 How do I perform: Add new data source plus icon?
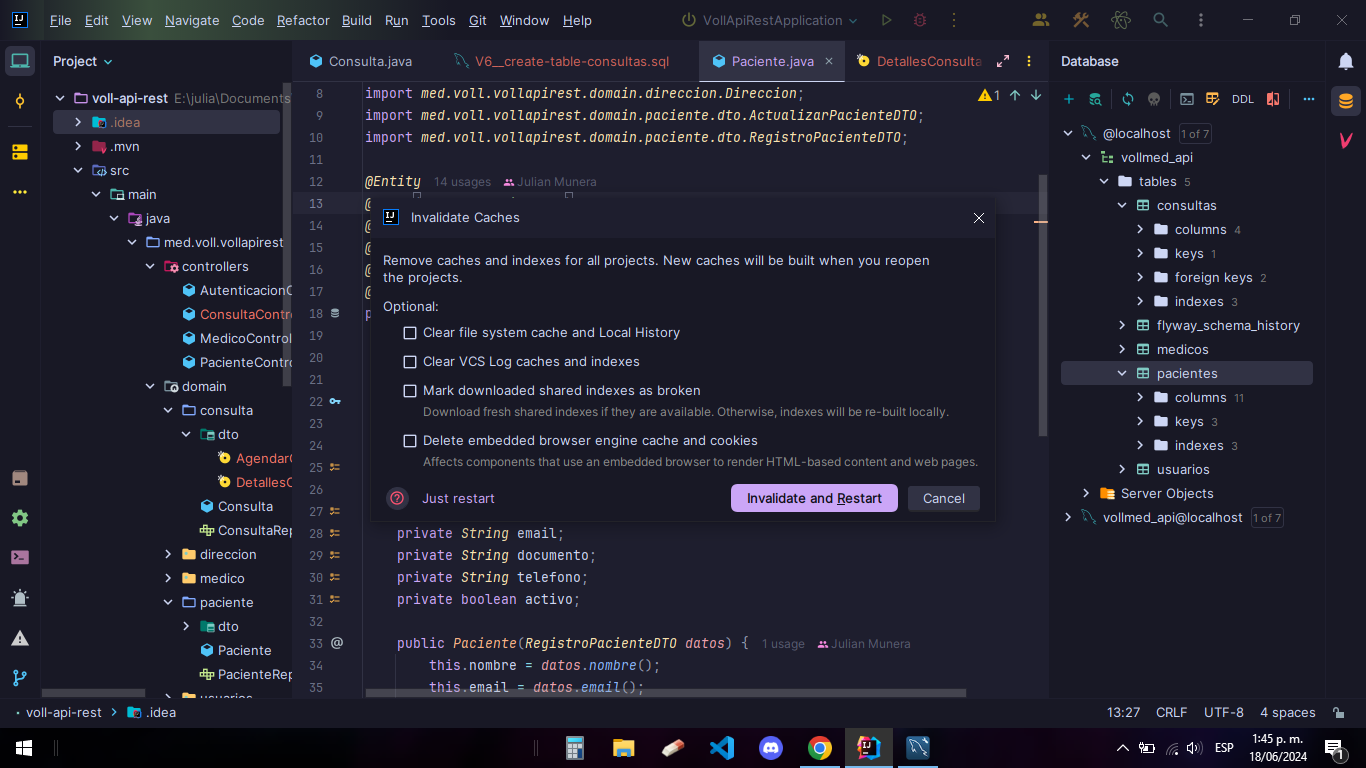point(1069,99)
